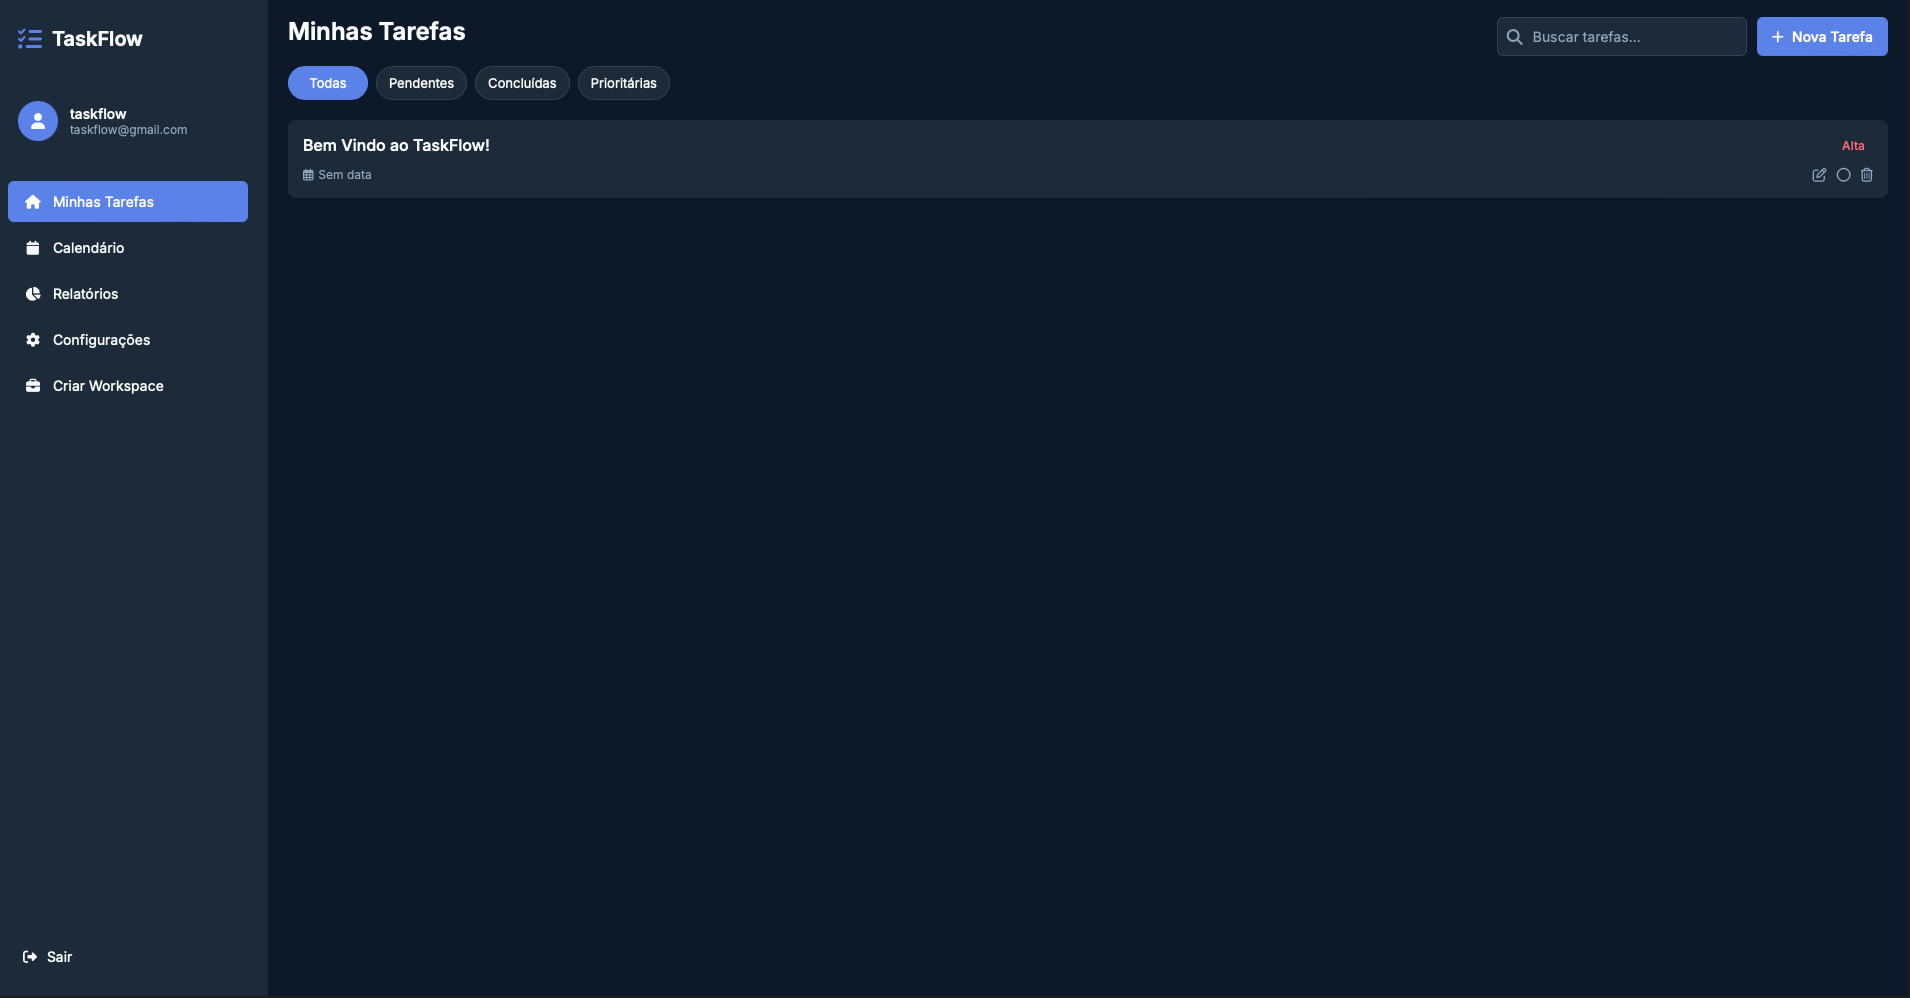Mark the Bem Vindo task as complete
This screenshot has width=1910, height=998.
pos(1843,175)
